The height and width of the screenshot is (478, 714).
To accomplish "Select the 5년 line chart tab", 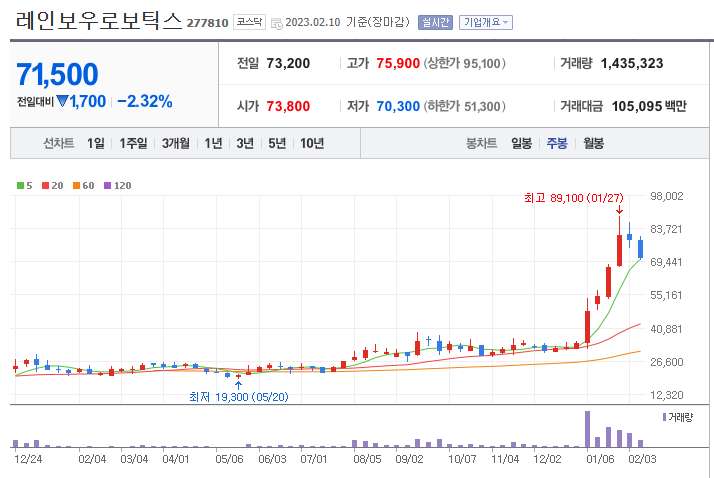I will pyautogui.click(x=277, y=143).
